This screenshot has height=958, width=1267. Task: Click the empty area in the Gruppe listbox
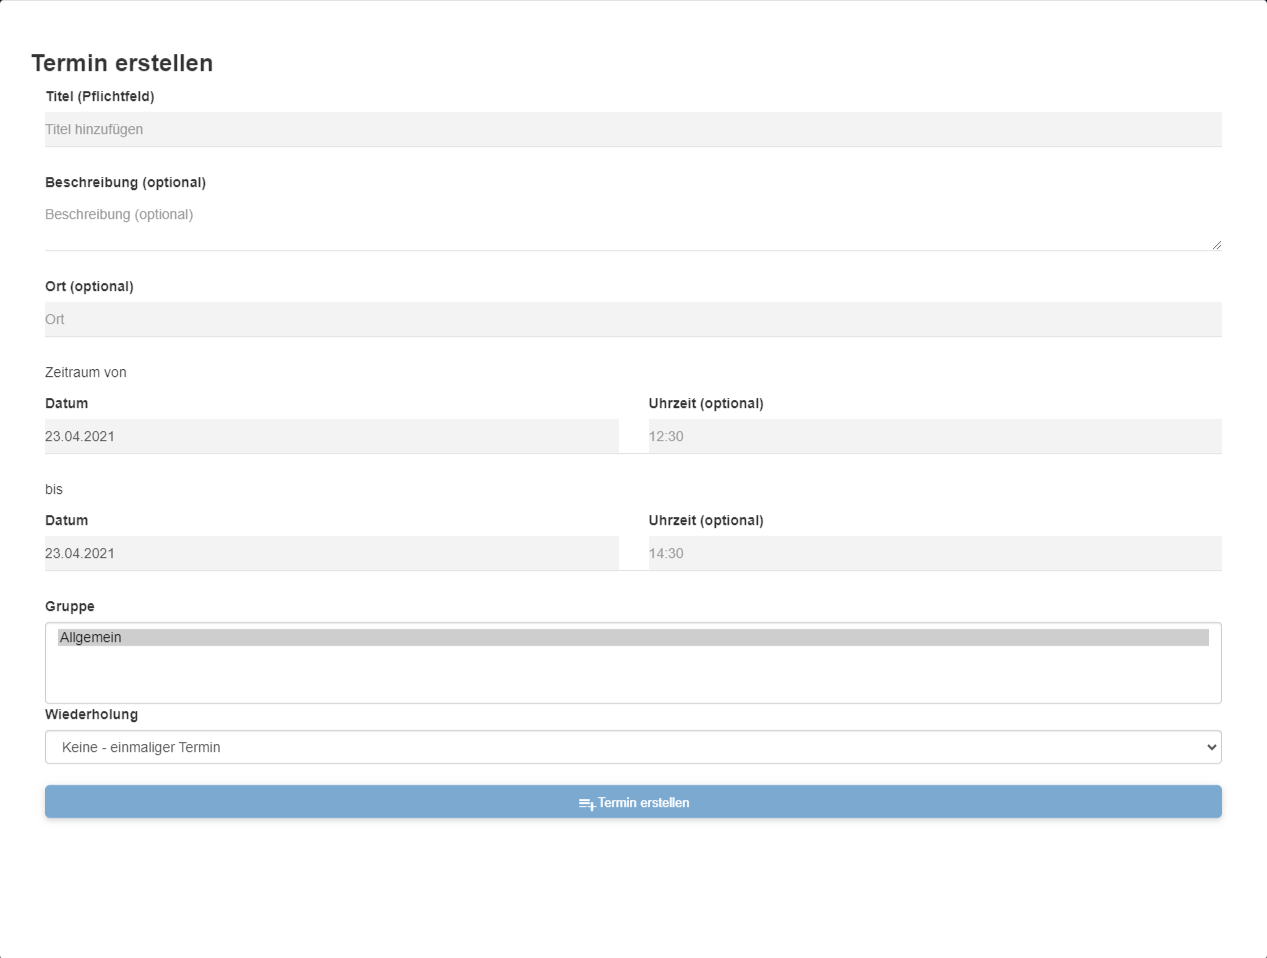(633, 676)
